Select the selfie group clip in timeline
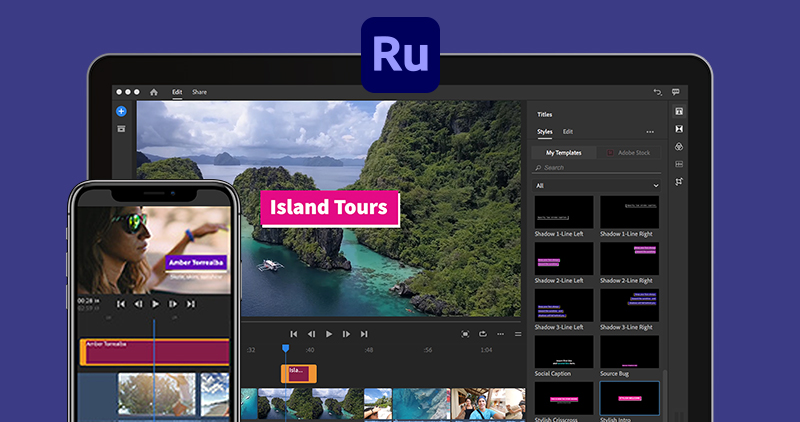800x422 pixels. coord(488,404)
